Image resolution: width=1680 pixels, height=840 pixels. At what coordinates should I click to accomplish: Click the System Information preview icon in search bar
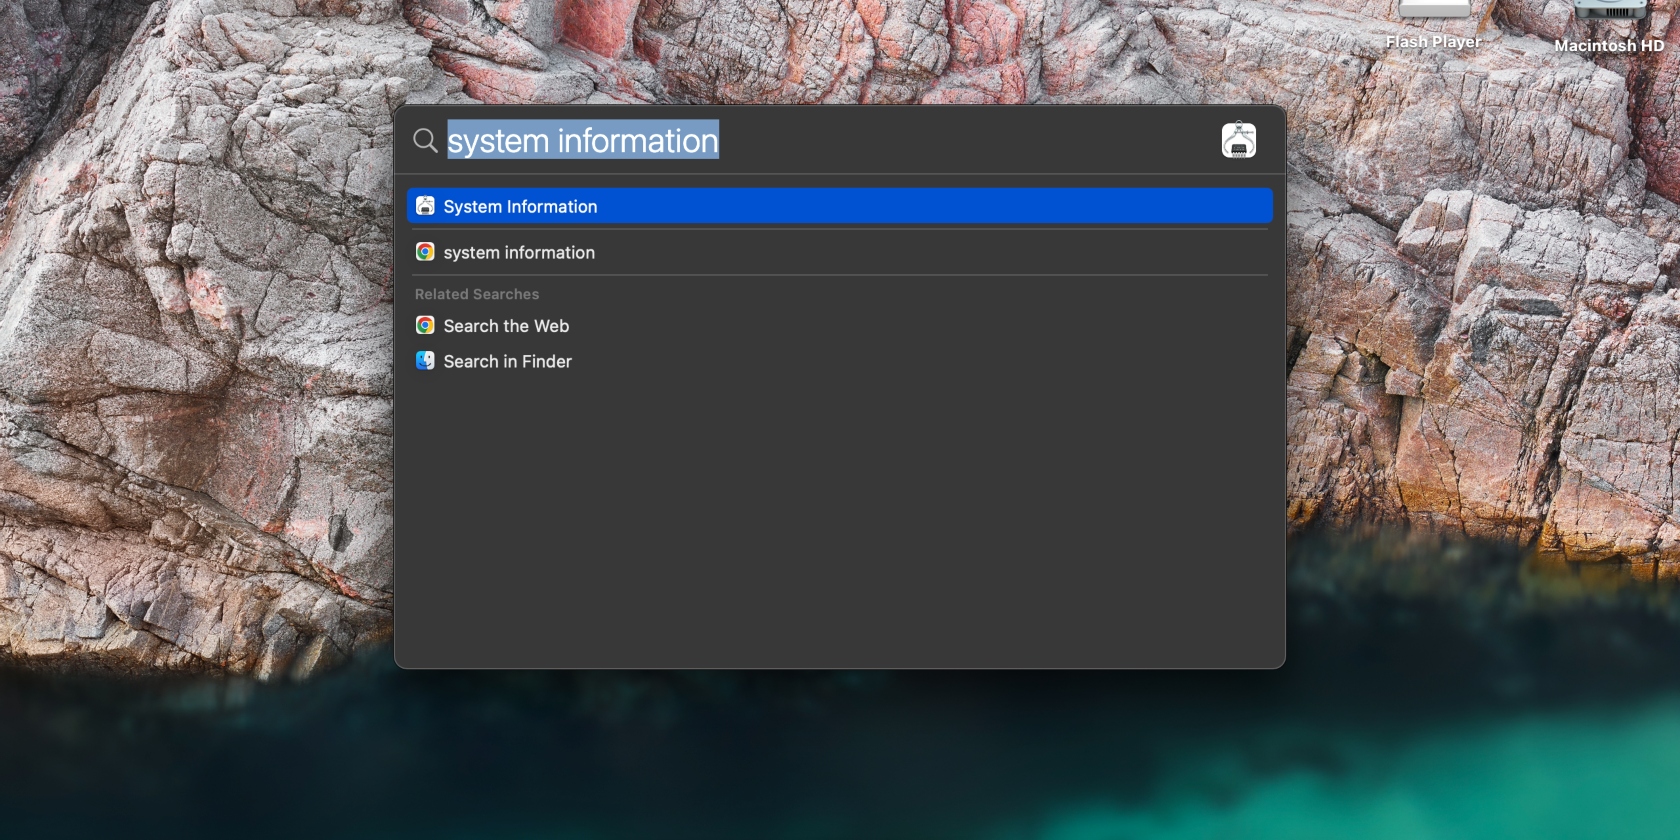(x=1239, y=140)
